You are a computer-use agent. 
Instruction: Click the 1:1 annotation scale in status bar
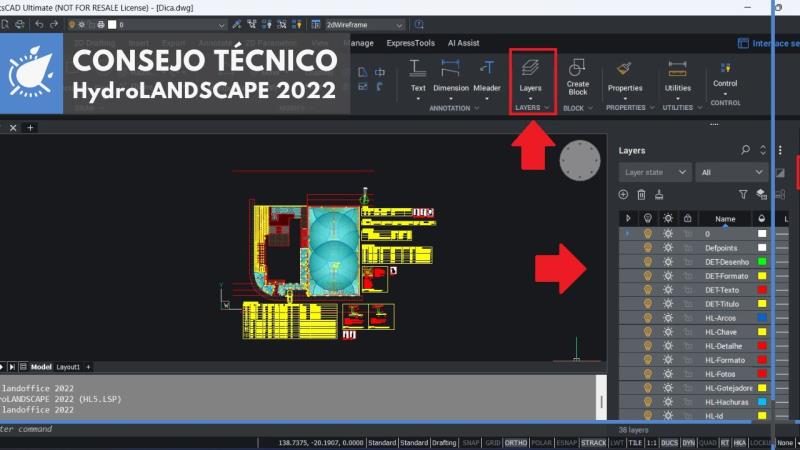click(x=652, y=443)
